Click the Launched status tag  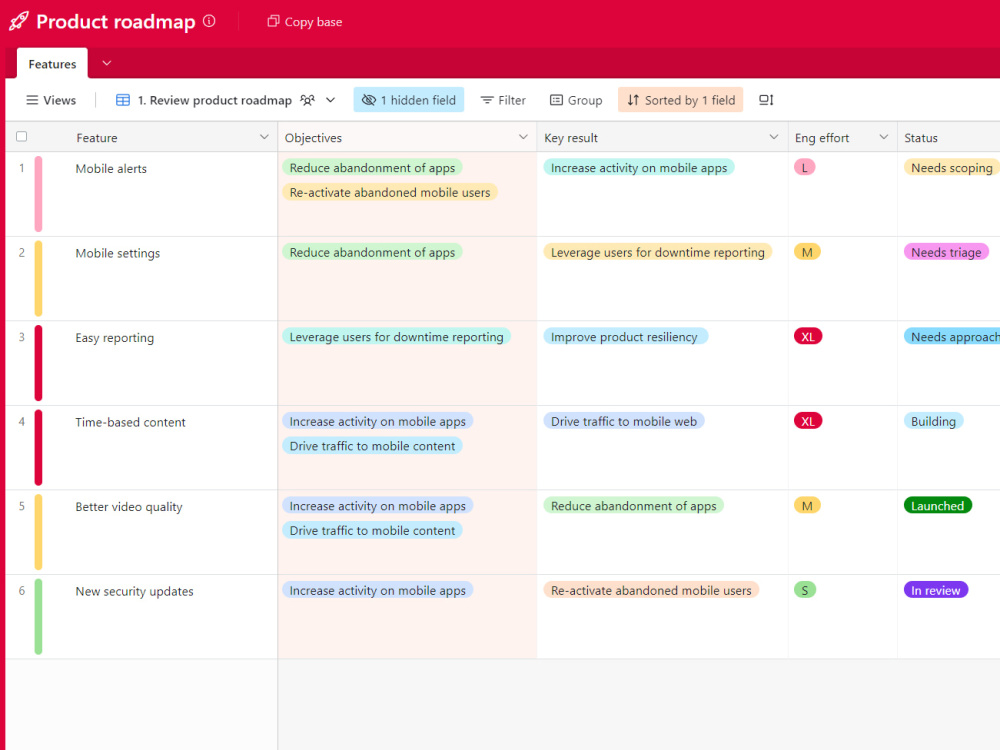pyautogui.click(x=938, y=506)
